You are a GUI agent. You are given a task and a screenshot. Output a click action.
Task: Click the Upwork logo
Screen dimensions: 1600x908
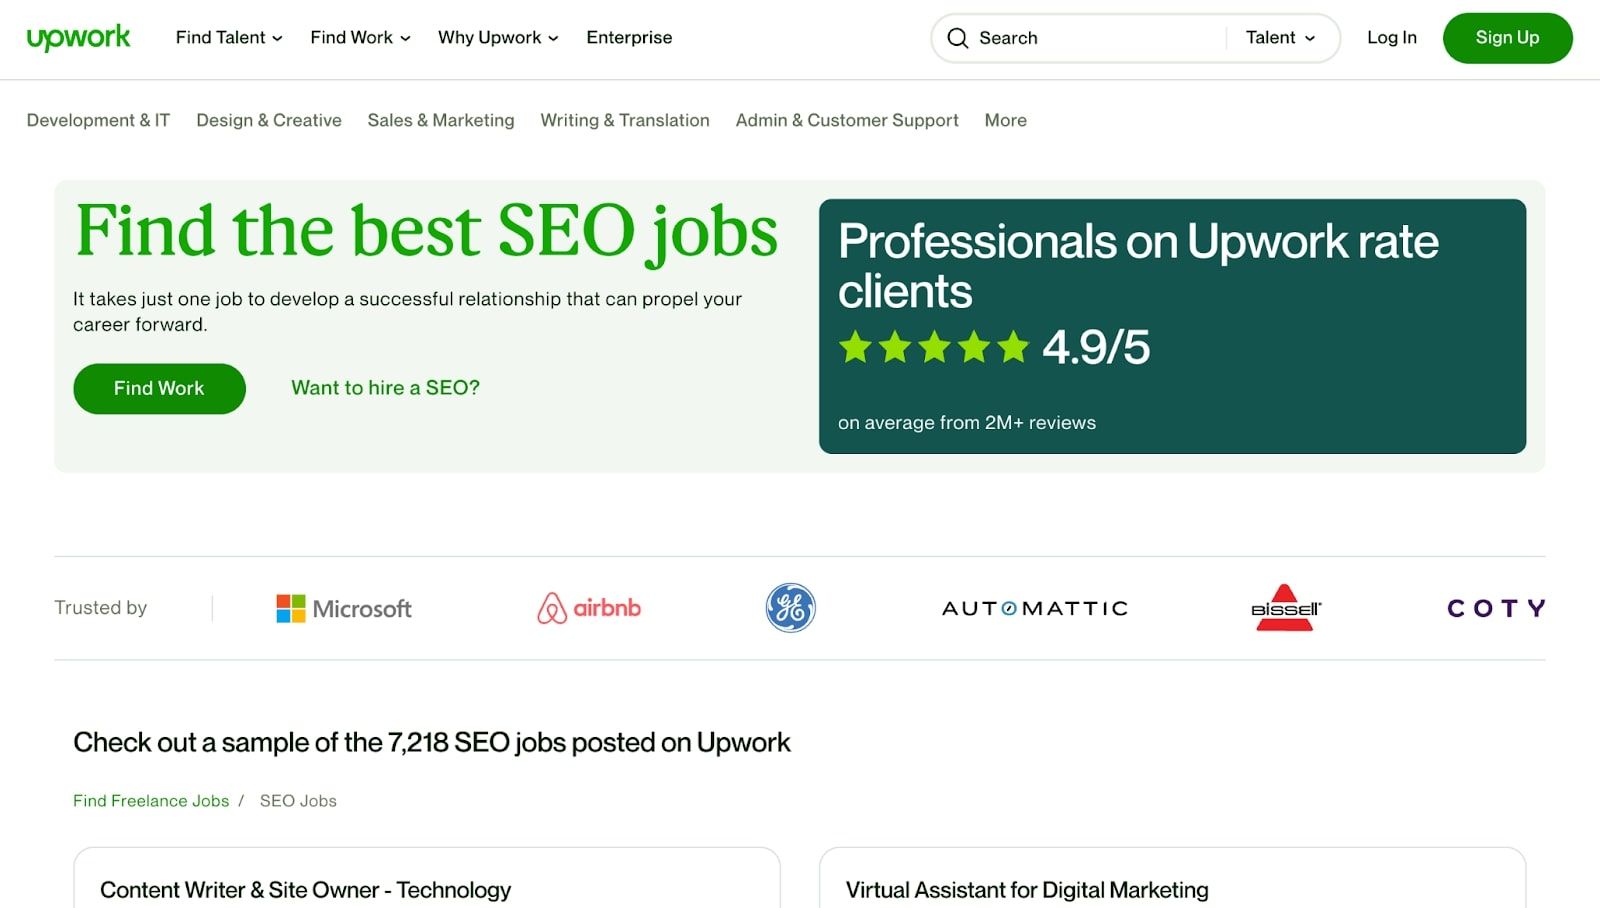pyautogui.click(x=78, y=38)
